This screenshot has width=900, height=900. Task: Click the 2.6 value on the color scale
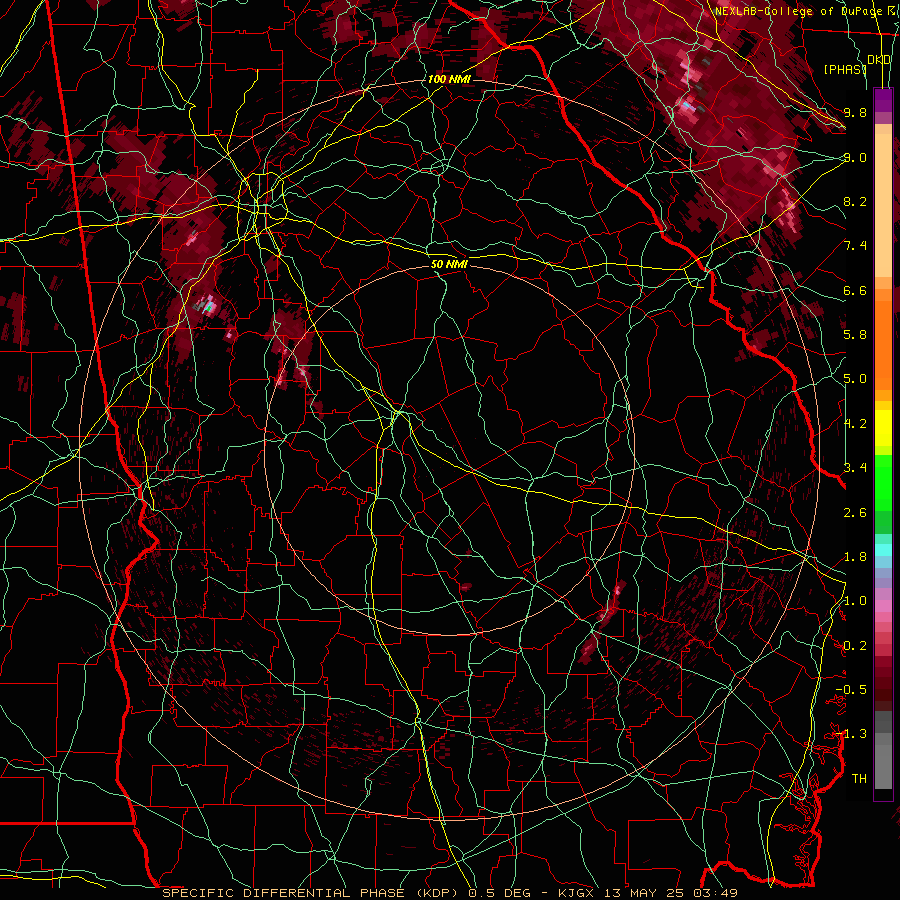point(855,513)
